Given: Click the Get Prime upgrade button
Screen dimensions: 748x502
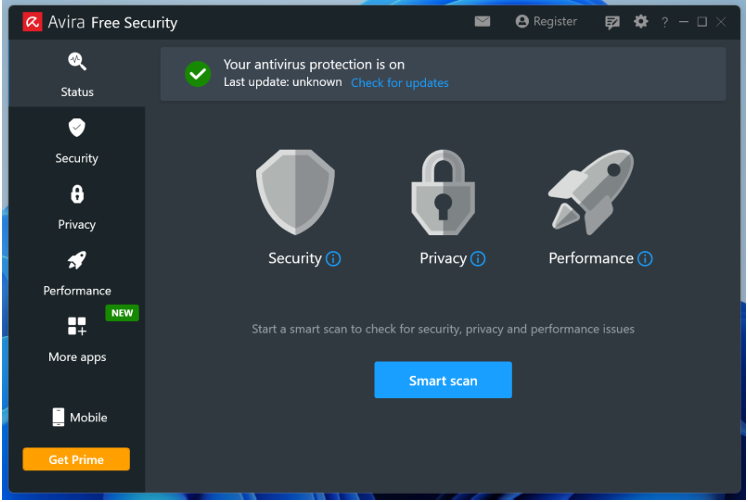Looking at the screenshot, I should (77, 459).
